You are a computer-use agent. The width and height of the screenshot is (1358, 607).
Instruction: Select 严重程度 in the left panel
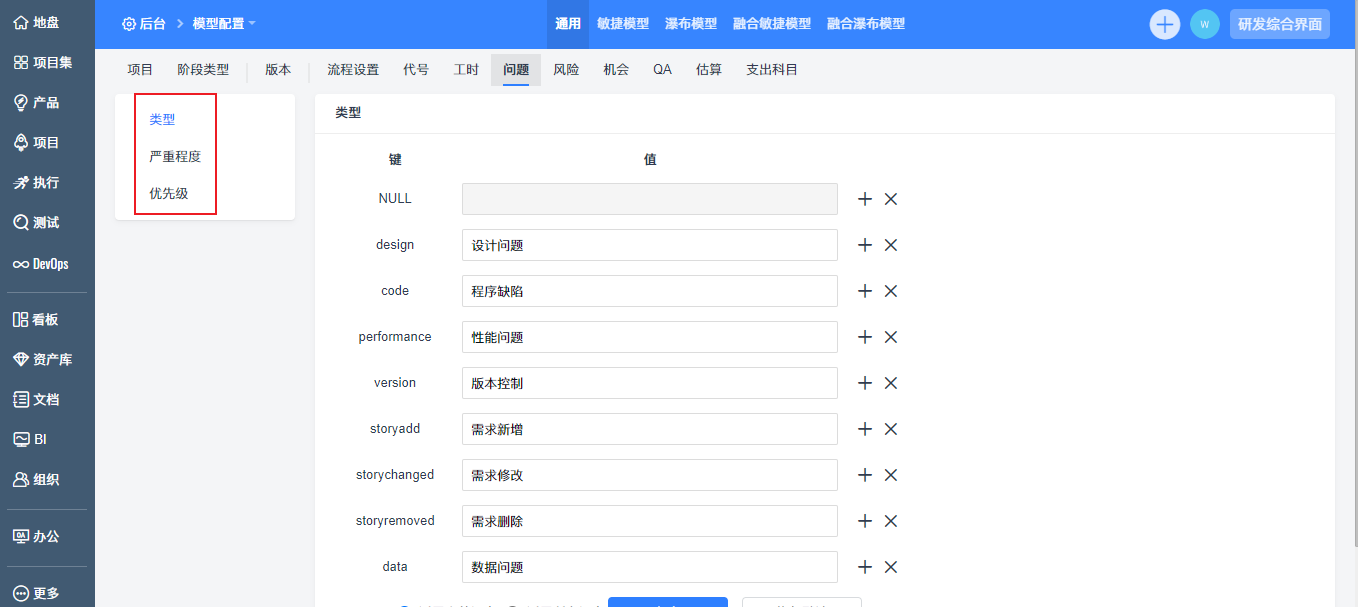tap(175, 156)
